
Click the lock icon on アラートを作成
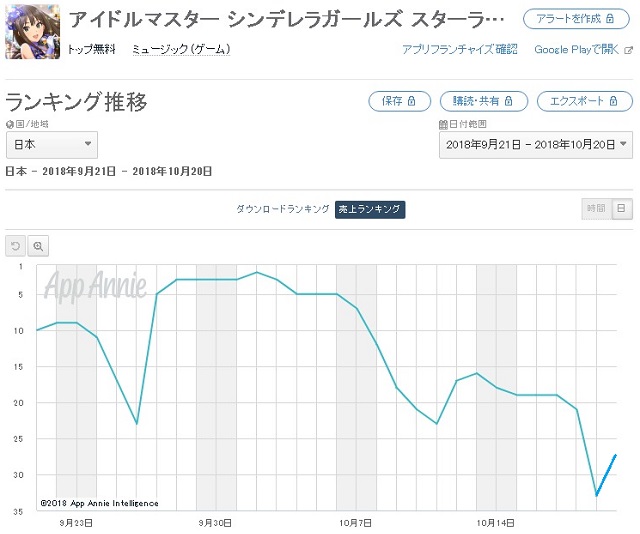pyautogui.click(x=610, y=19)
